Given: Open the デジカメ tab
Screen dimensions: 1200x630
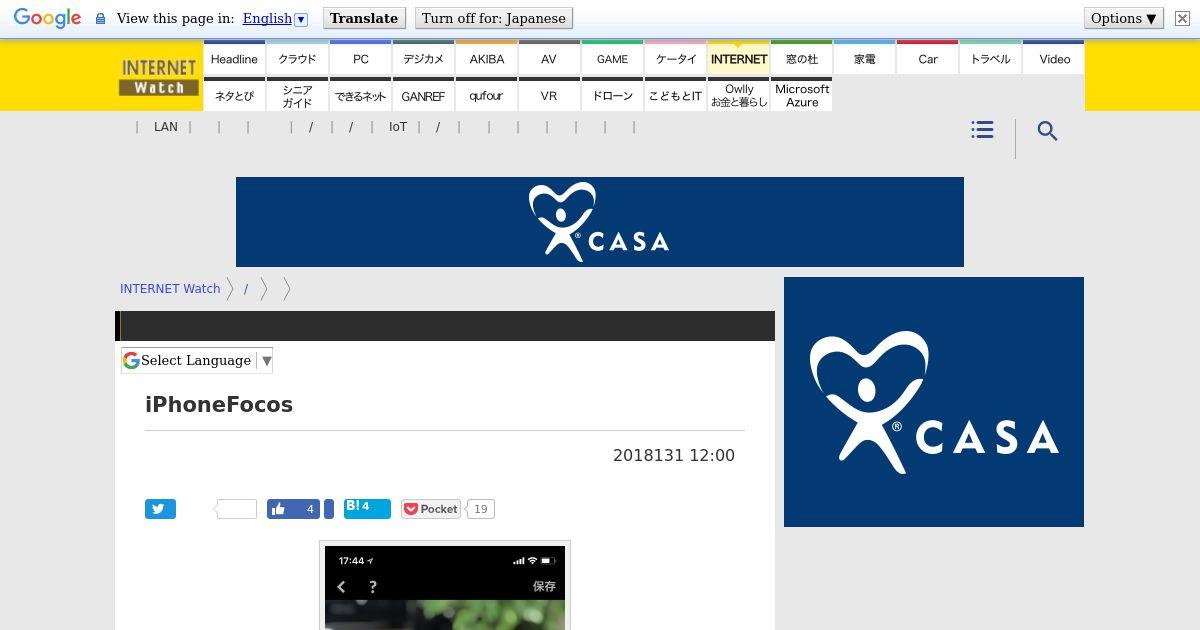Looking at the screenshot, I should (424, 59).
